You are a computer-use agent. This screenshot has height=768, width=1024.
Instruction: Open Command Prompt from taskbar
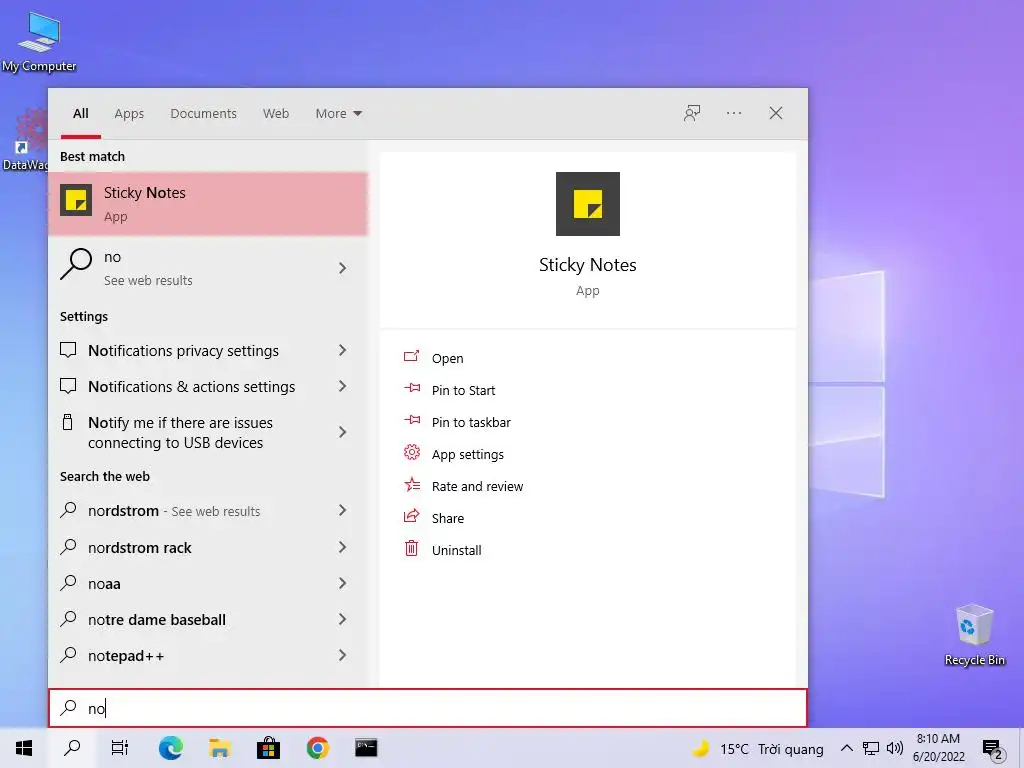(366, 748)
